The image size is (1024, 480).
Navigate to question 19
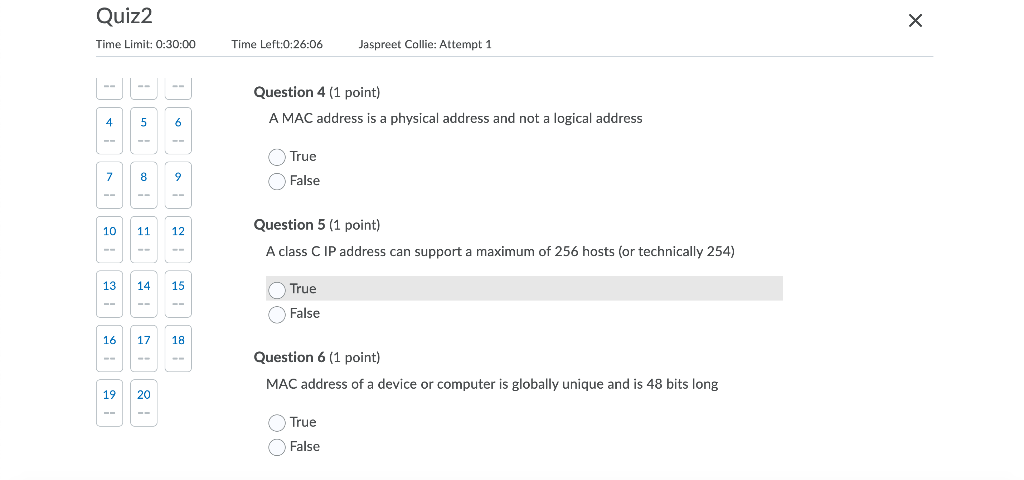coord(109,402)
